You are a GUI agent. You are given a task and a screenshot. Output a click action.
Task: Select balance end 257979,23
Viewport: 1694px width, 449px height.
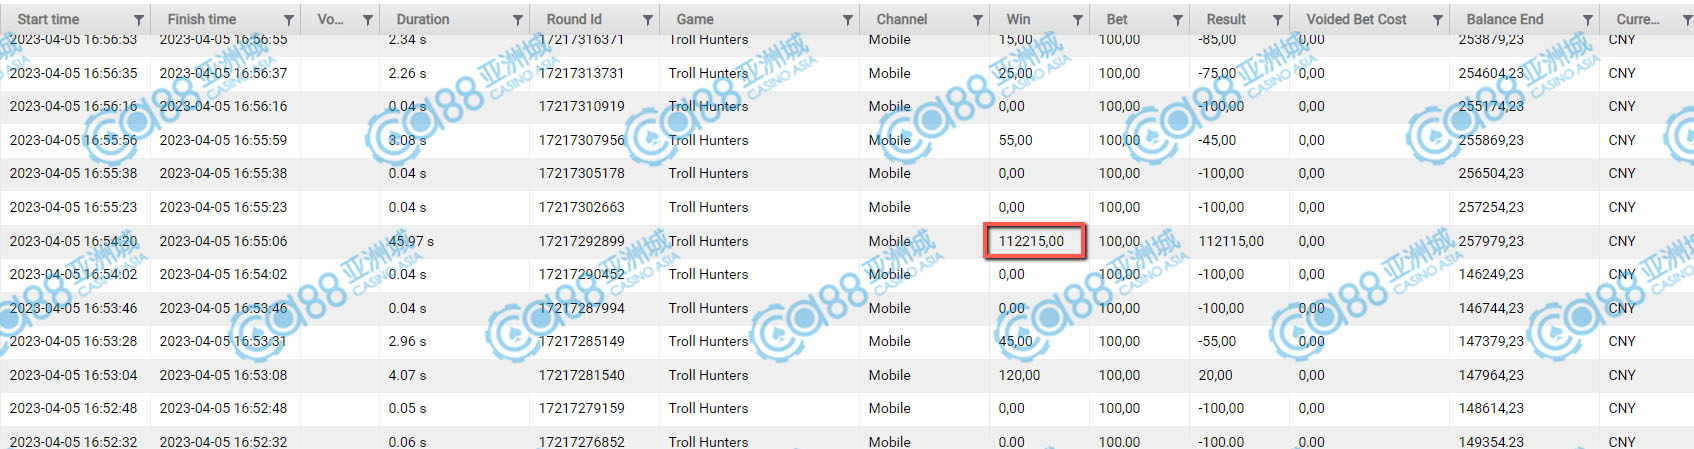tap(1491, 241)
